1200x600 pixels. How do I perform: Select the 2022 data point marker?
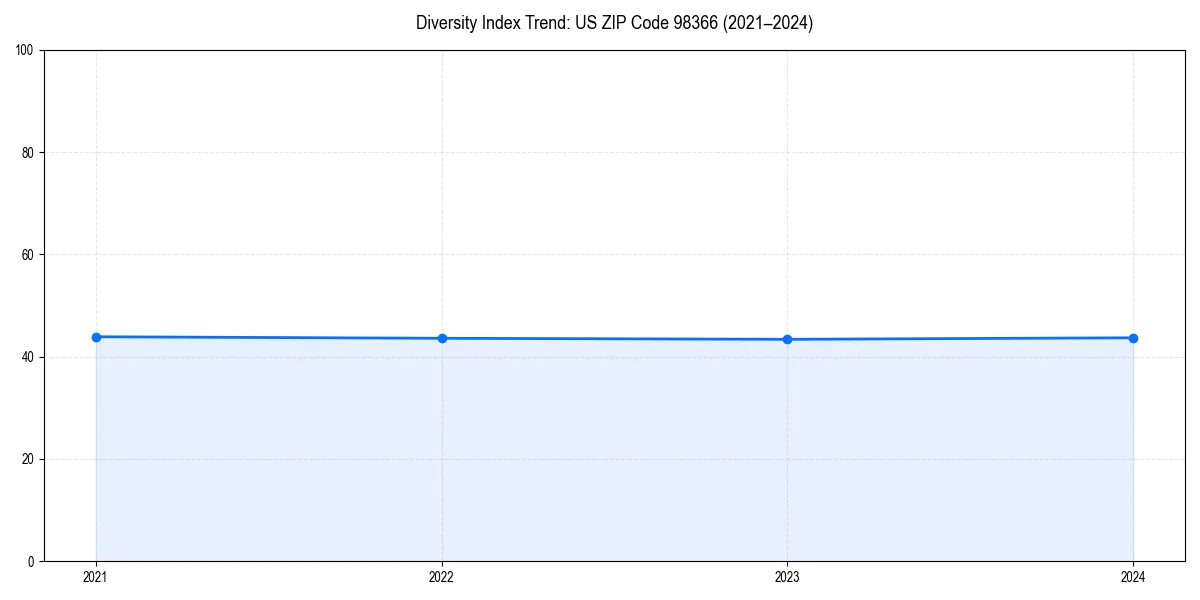click(x=441, y=338)
